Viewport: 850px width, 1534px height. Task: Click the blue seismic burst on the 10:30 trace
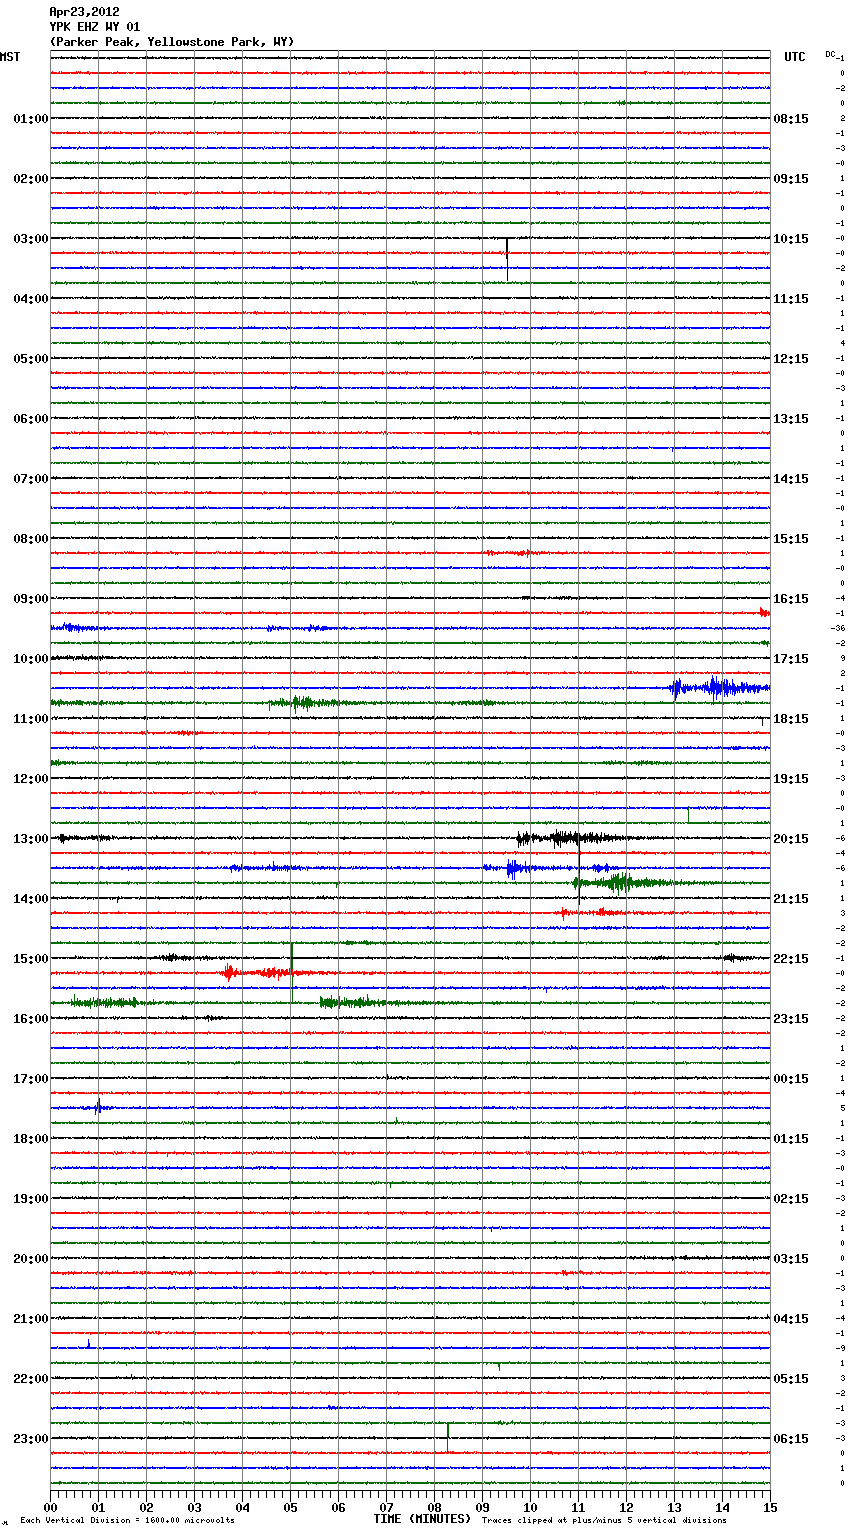(718, 688)
